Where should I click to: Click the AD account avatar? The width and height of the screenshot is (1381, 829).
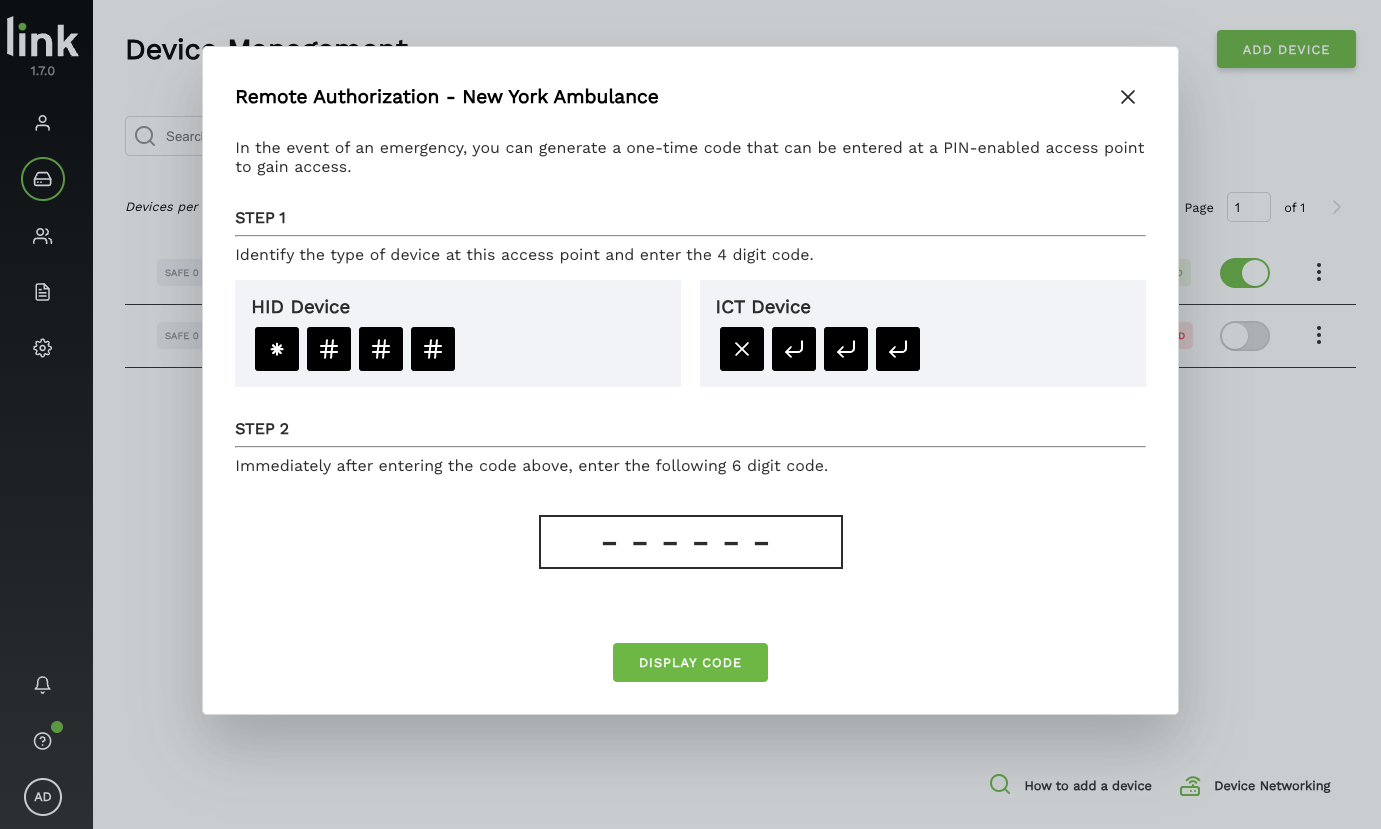[43, 797]
